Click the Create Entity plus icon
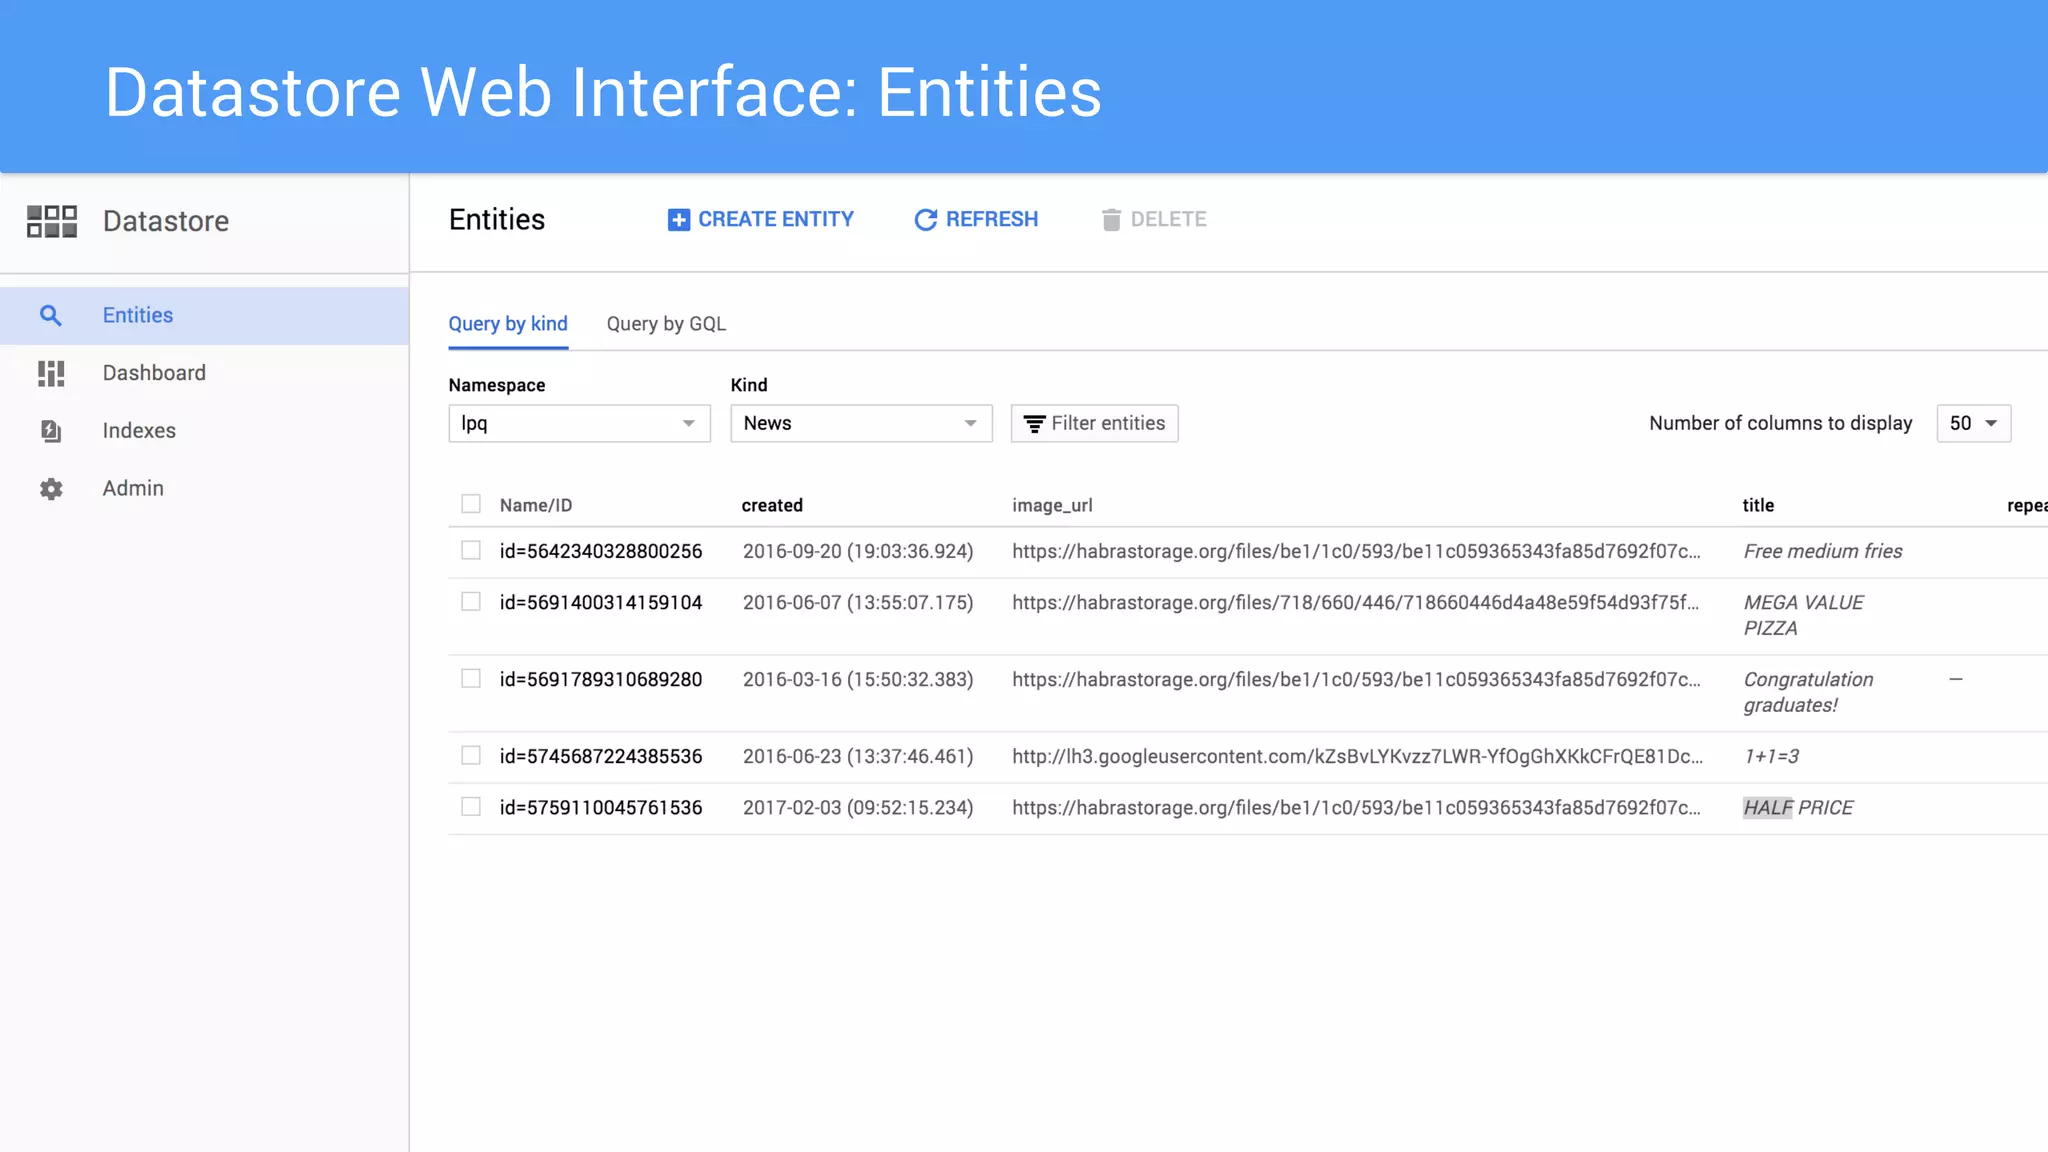 679,220
